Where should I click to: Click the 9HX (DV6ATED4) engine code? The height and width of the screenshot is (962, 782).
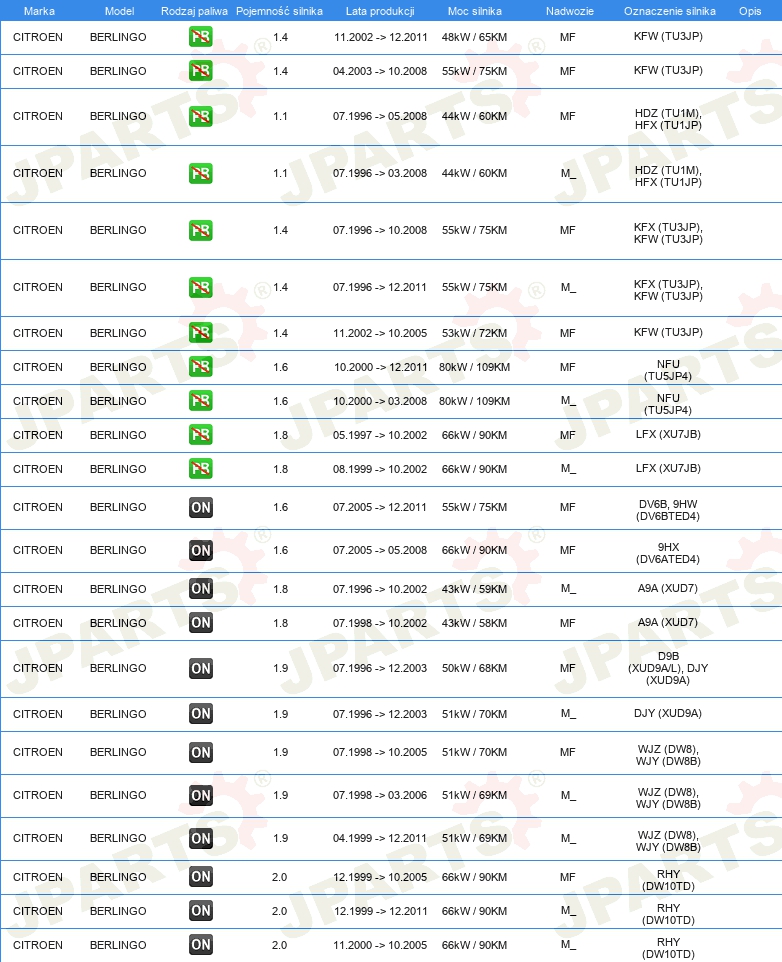click(x=668, y=553)
